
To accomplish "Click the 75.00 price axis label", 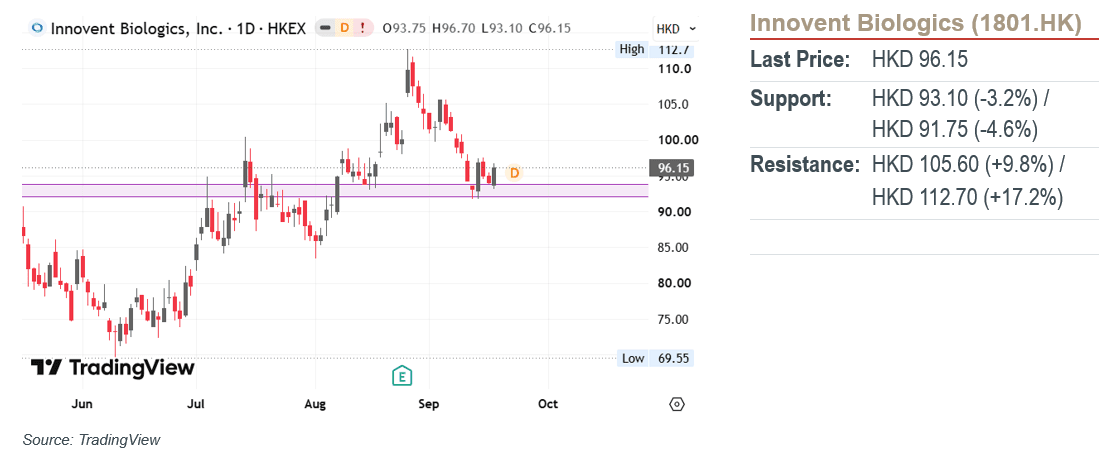I will [x=674, y=319].
